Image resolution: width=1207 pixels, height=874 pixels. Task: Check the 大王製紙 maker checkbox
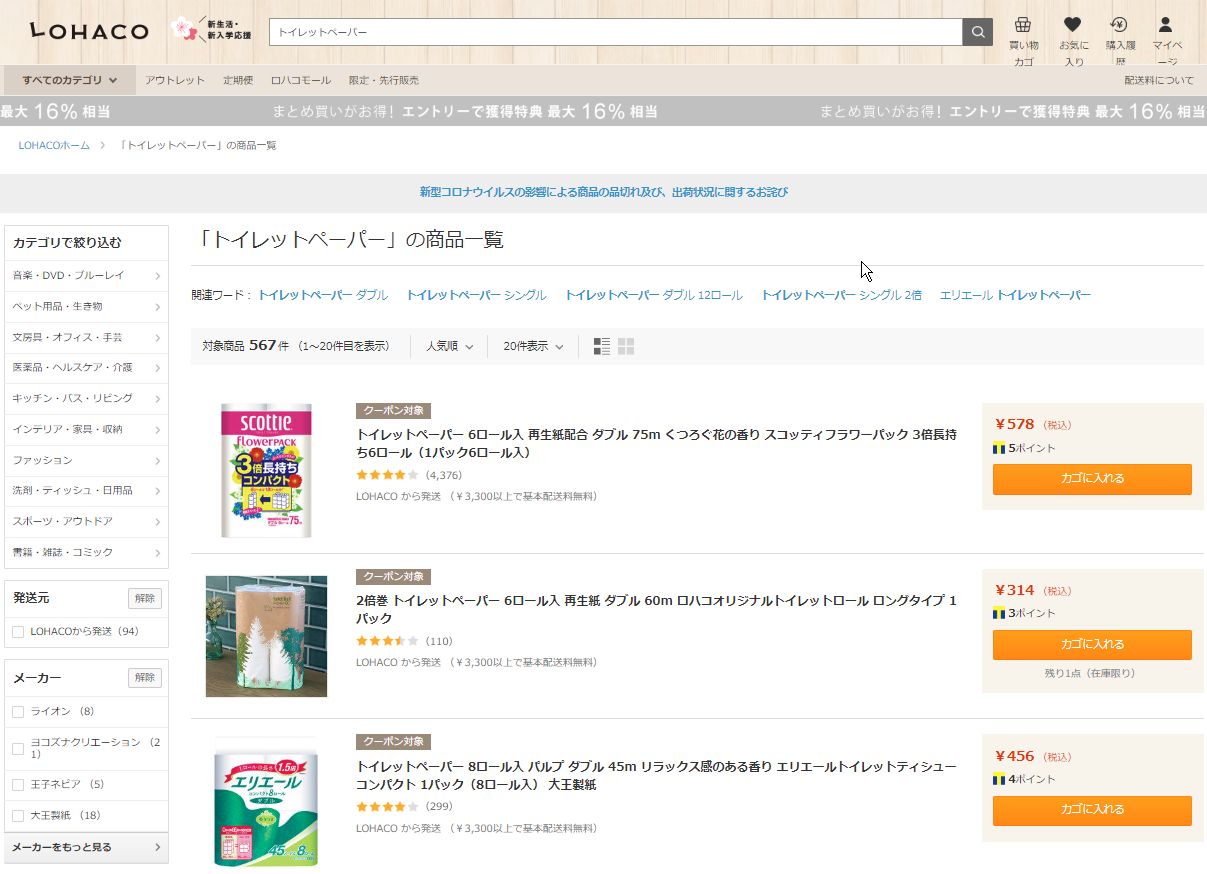tap(18, 816)
